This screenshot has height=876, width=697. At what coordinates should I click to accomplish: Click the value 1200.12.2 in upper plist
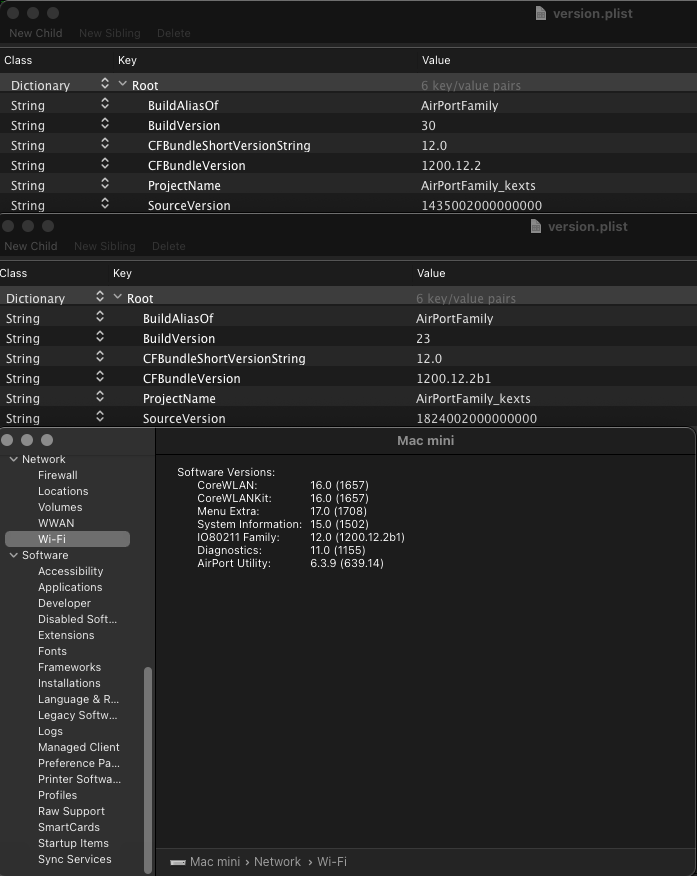click(451, 165)
